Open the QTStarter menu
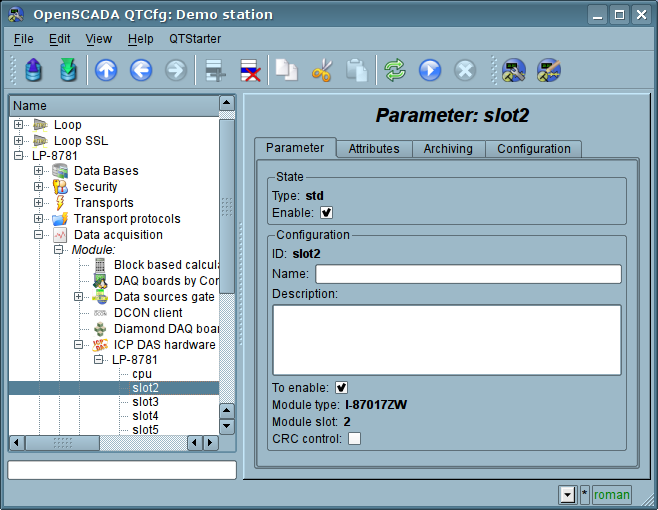Viewport: 658px width, 510px height. 195,38
